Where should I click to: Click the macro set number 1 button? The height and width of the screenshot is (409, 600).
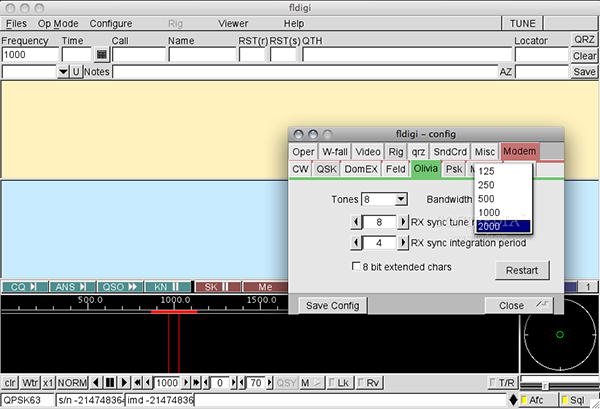(588, 287)
